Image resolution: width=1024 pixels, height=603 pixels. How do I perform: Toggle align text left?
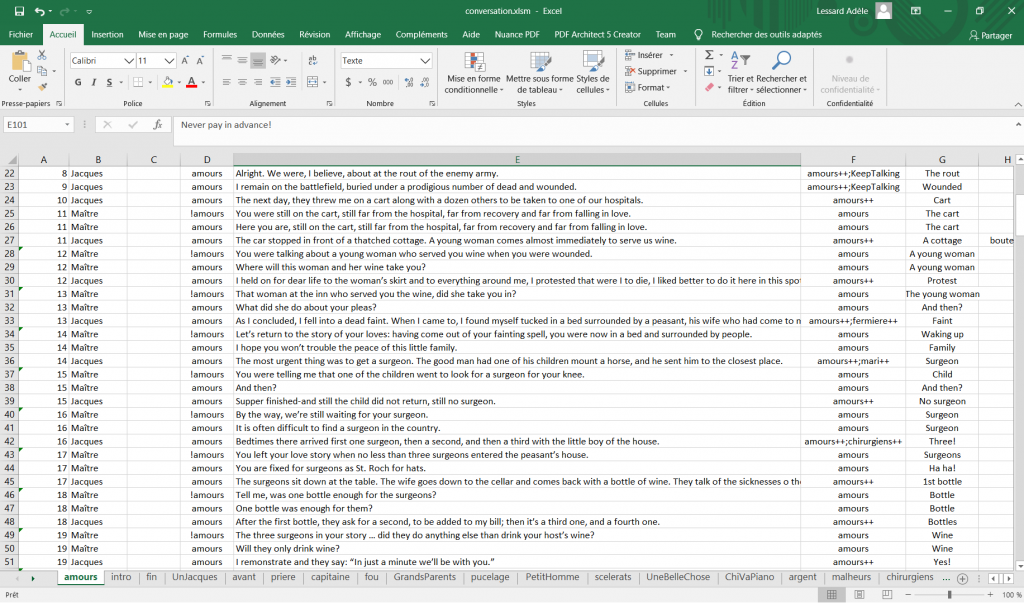pos(227,82)
